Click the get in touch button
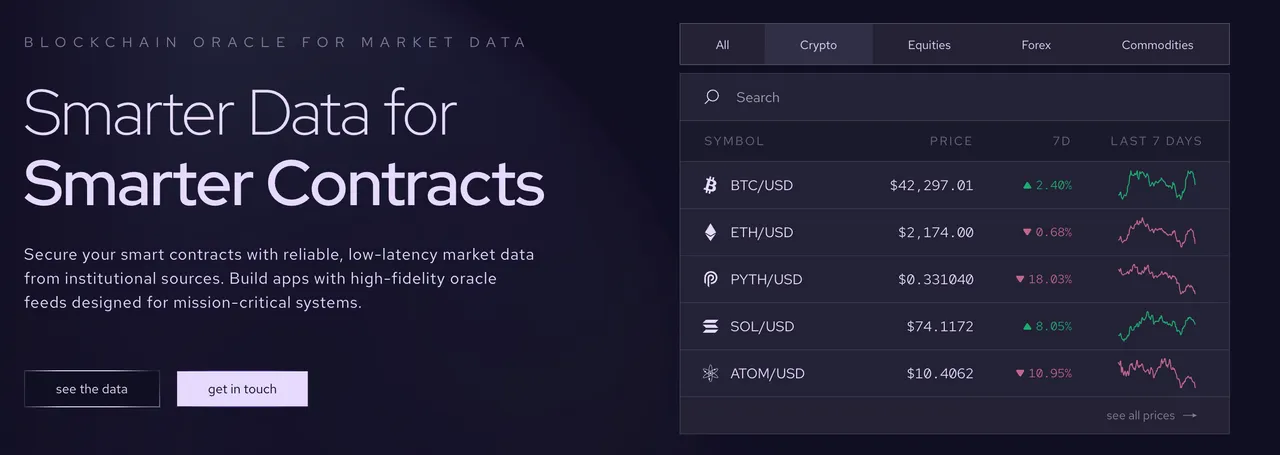This screenshot has height=455, width=1280. coord(242,389)
